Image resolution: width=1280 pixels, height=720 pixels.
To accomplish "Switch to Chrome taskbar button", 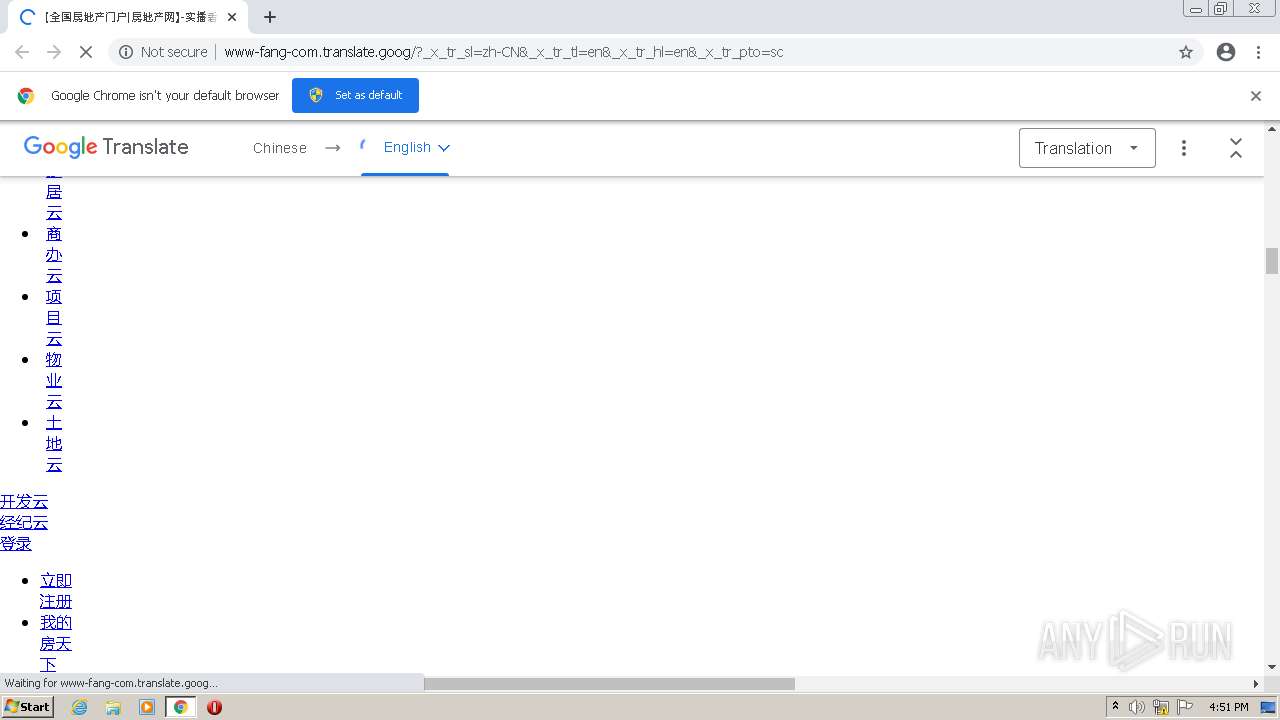I will (181, 707).
